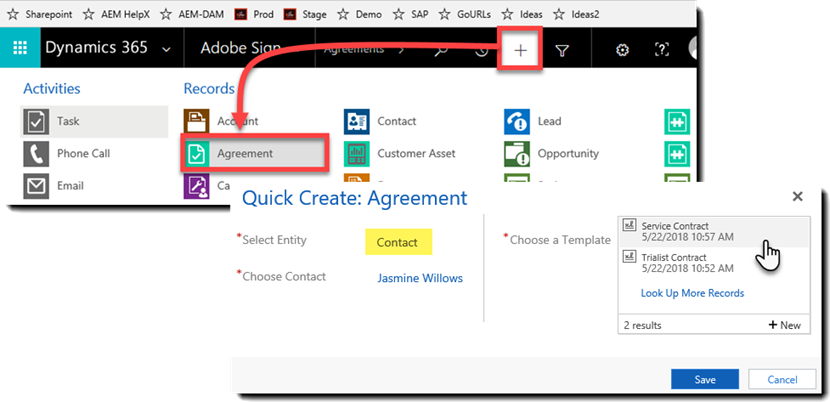The width and height of the screenshot is (830, 402).
Task: Select the Contact record label
Action: tap(396, 121)
